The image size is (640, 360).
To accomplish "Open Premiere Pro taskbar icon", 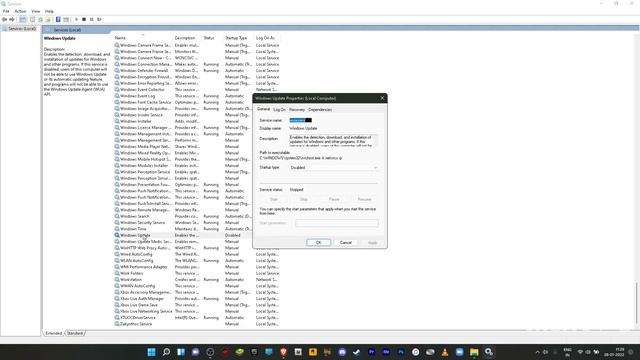I will (371, 352).
